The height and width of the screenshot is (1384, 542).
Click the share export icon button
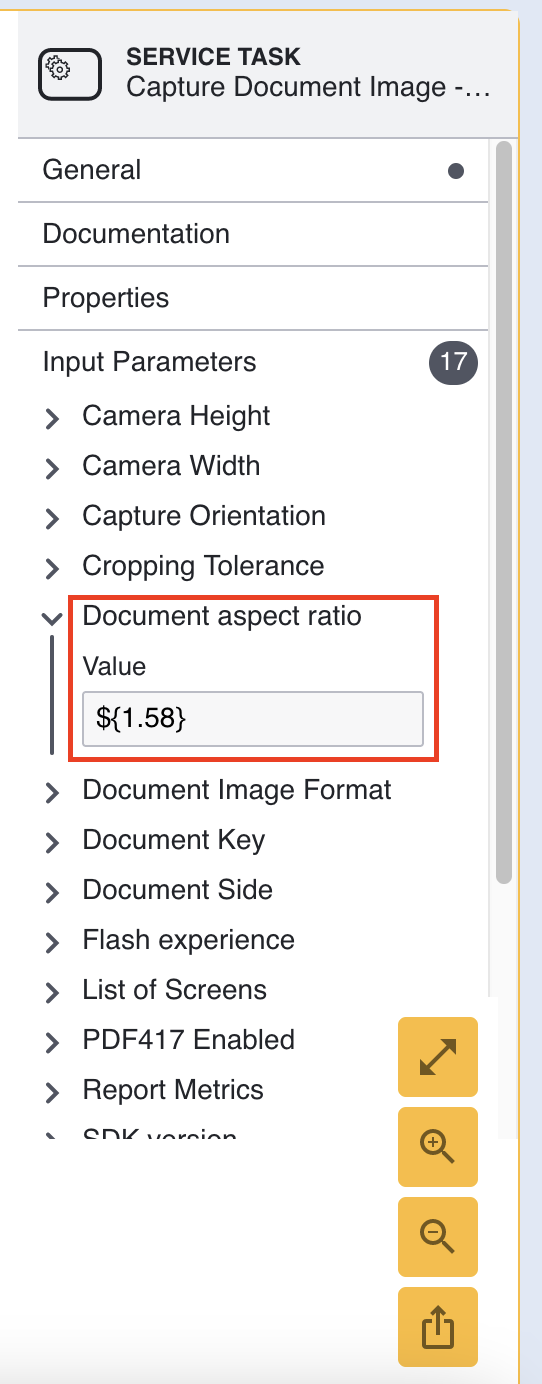click(438, 1326)
